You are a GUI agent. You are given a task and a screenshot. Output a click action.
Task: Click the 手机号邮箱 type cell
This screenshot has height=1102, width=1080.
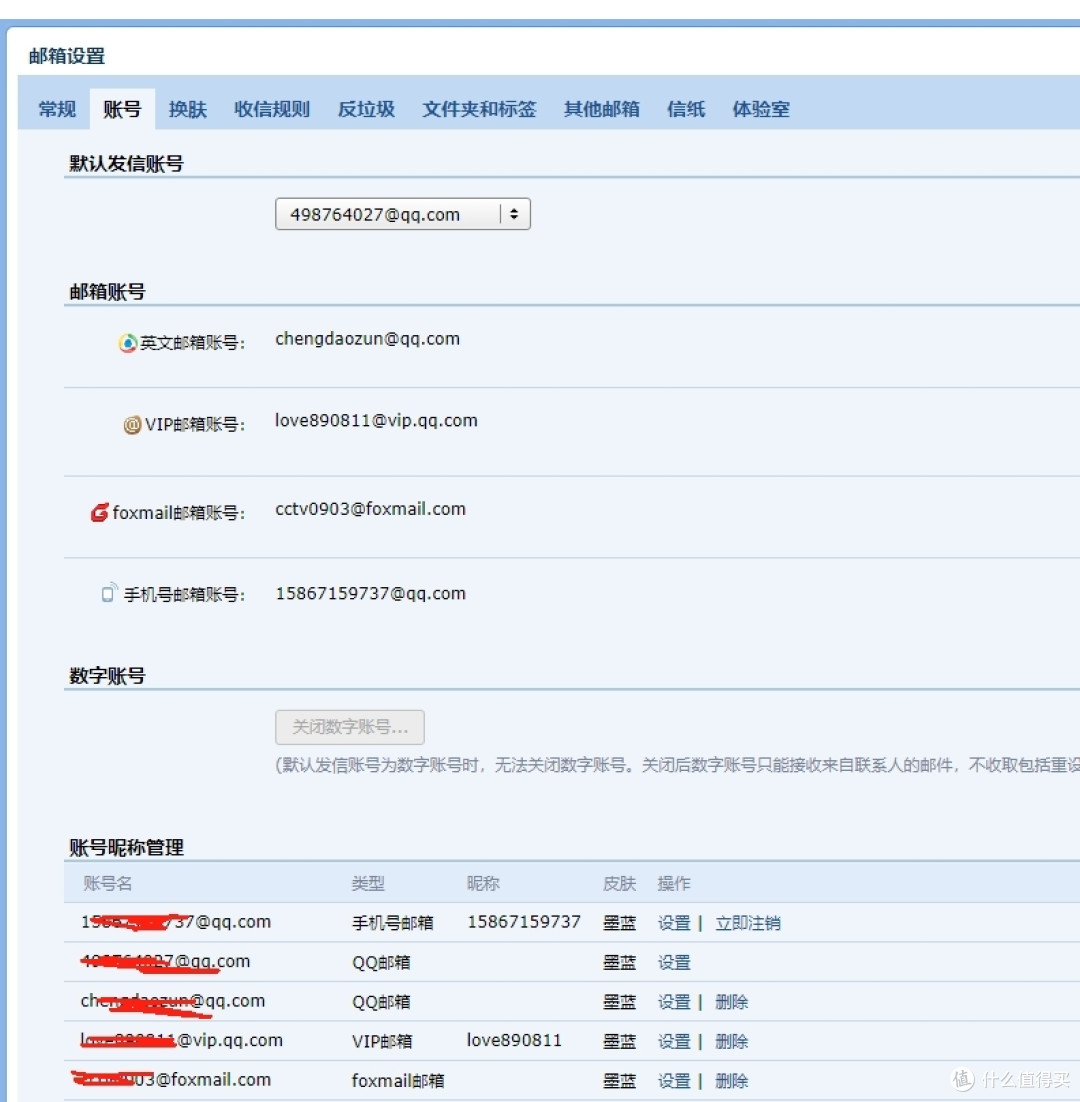click(393, 923)
